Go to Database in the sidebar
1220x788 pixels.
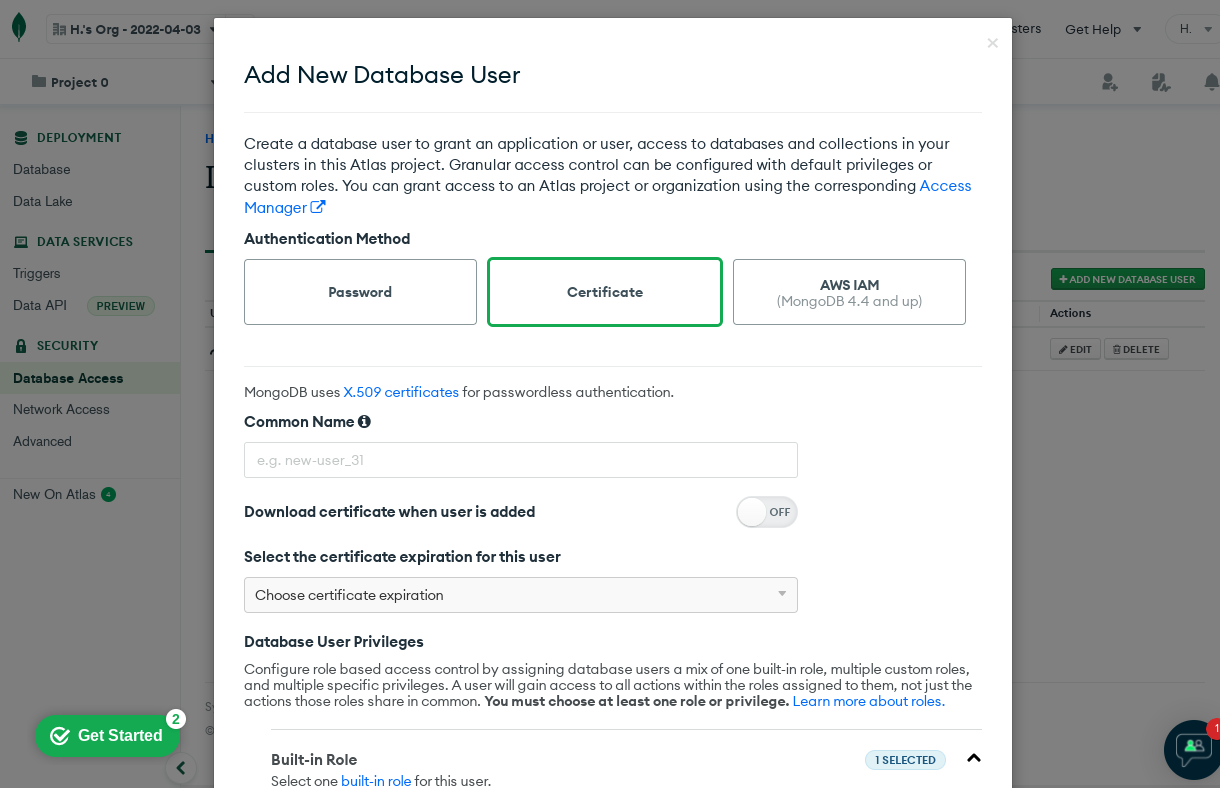[x=42, y=169]
